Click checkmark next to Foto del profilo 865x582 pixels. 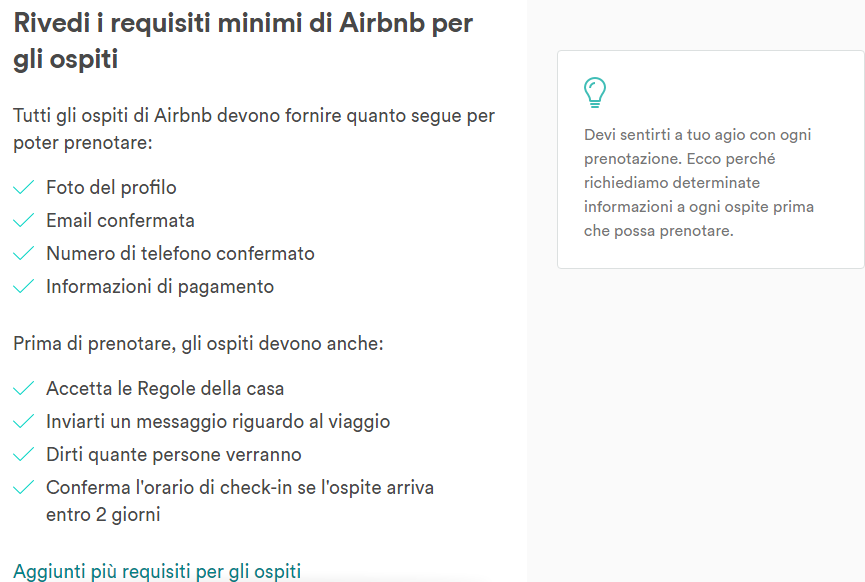[24, 188]
